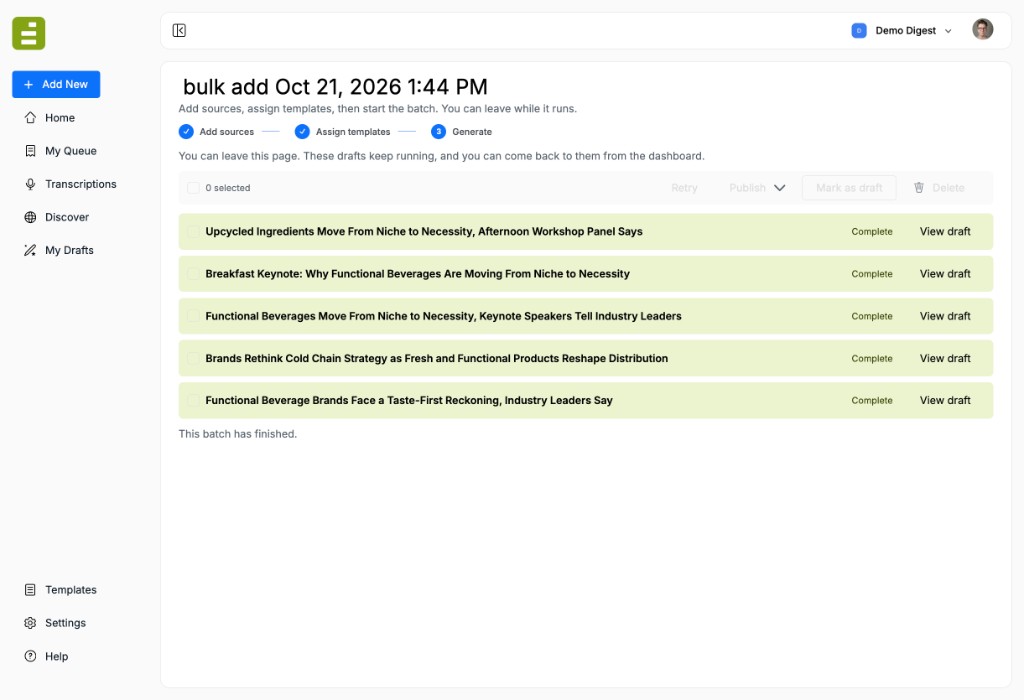Screen dimensions: 1024x700
Task: View draft for Brands Rethink Cold Chain
Action: click(945, 358)
